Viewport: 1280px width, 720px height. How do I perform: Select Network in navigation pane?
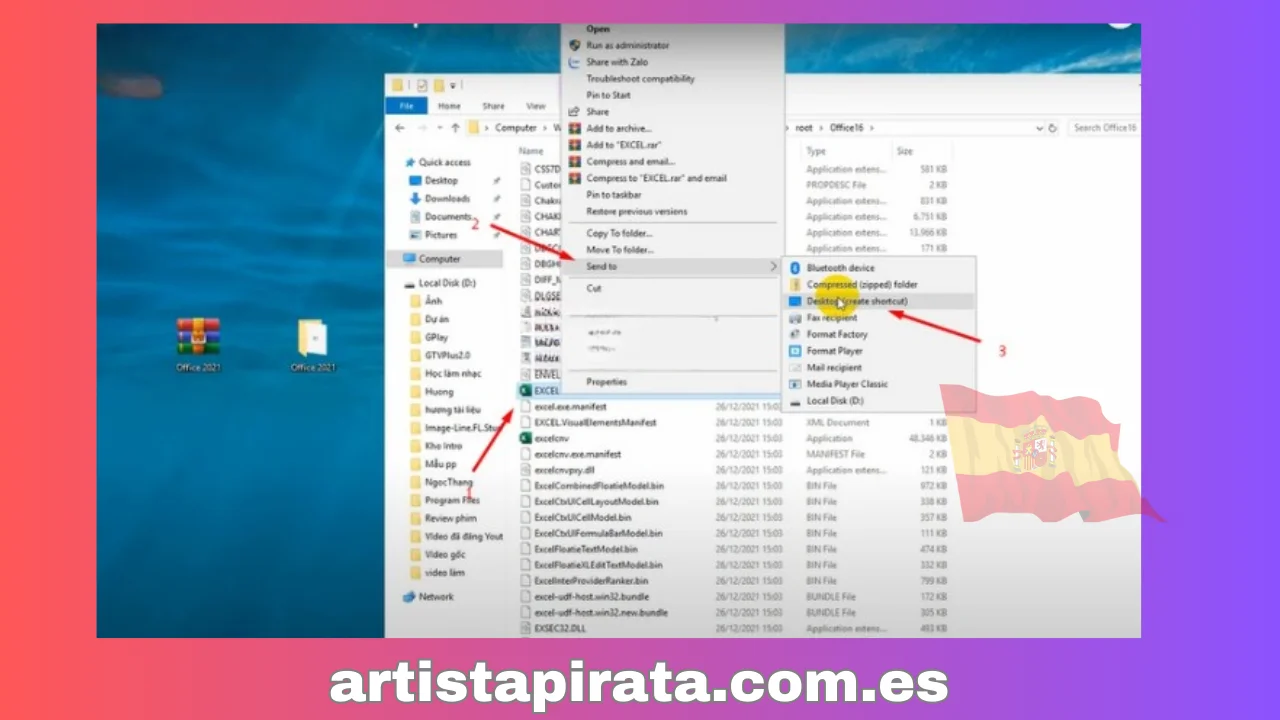435,597
